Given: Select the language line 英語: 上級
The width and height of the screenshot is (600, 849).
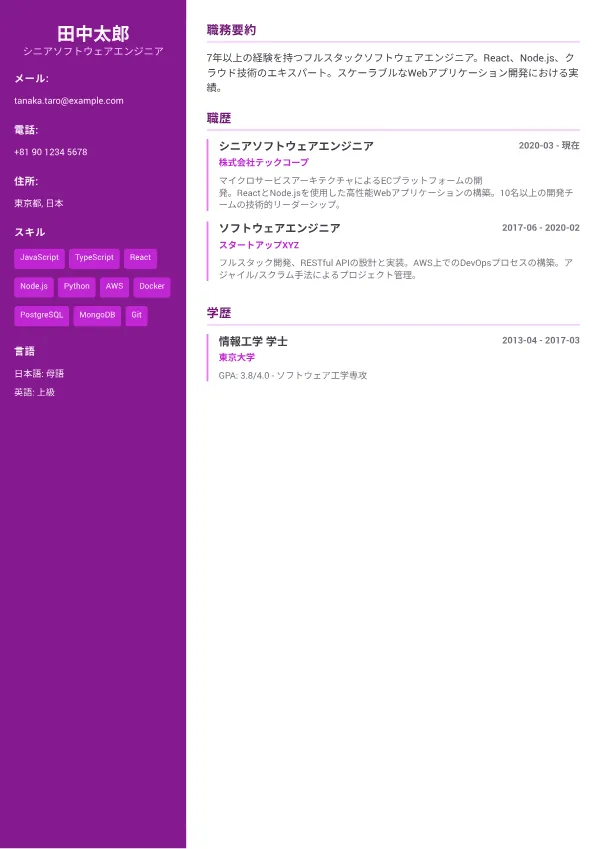Looking at the screenshot, I should [34, 393].
